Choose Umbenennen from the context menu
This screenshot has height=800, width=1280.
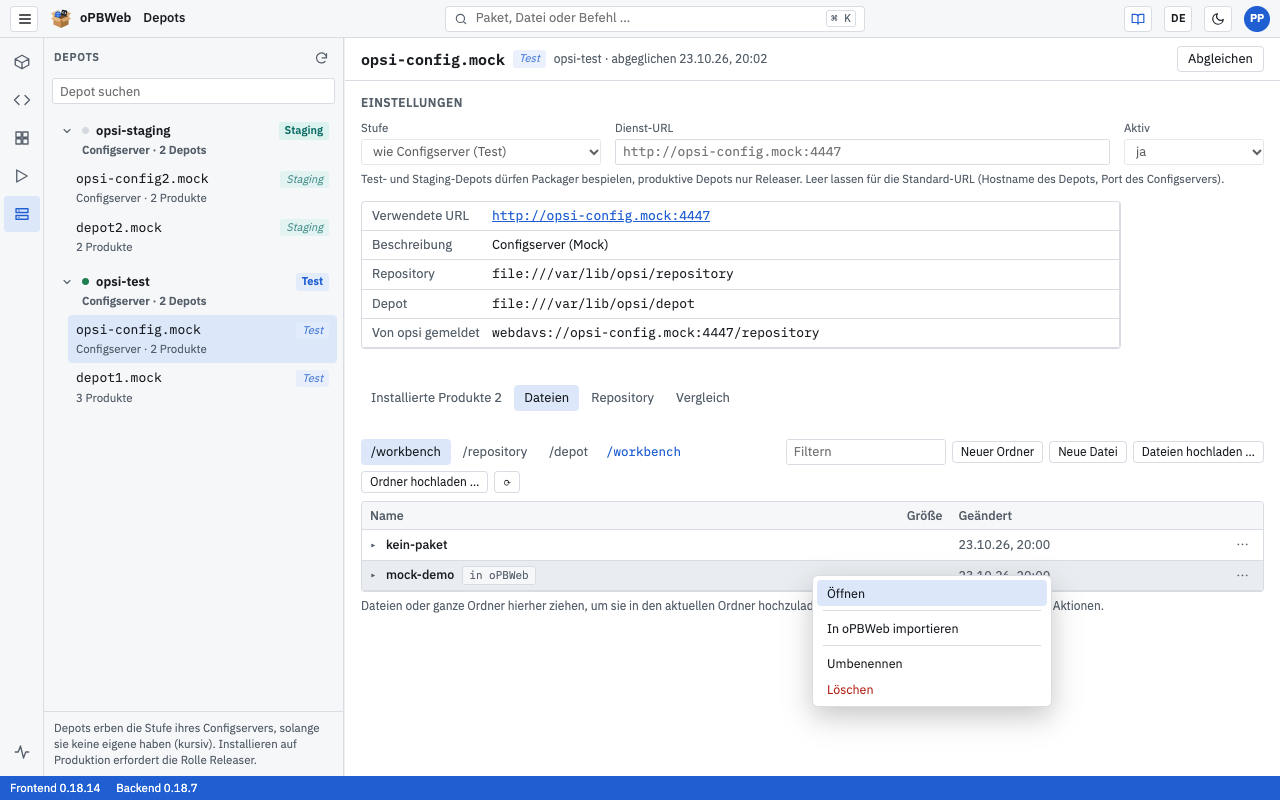(932, 664)
